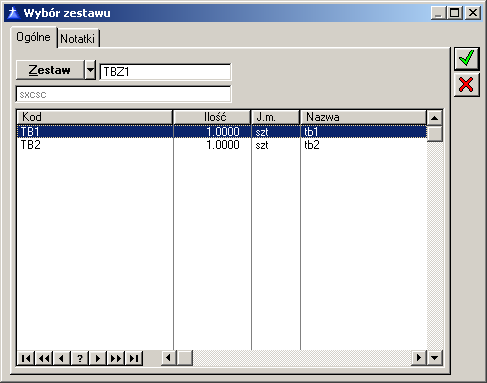Click the TBZ1 code input field
Screen dimensions: 487x383
(165, 72)
